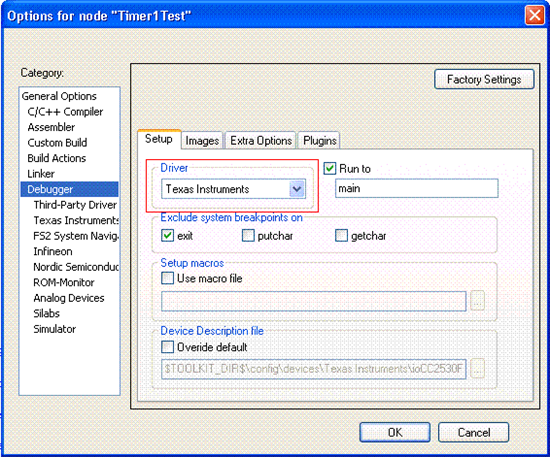Switch to the Images tab
550x457 pixels.
tap(202, 141)
